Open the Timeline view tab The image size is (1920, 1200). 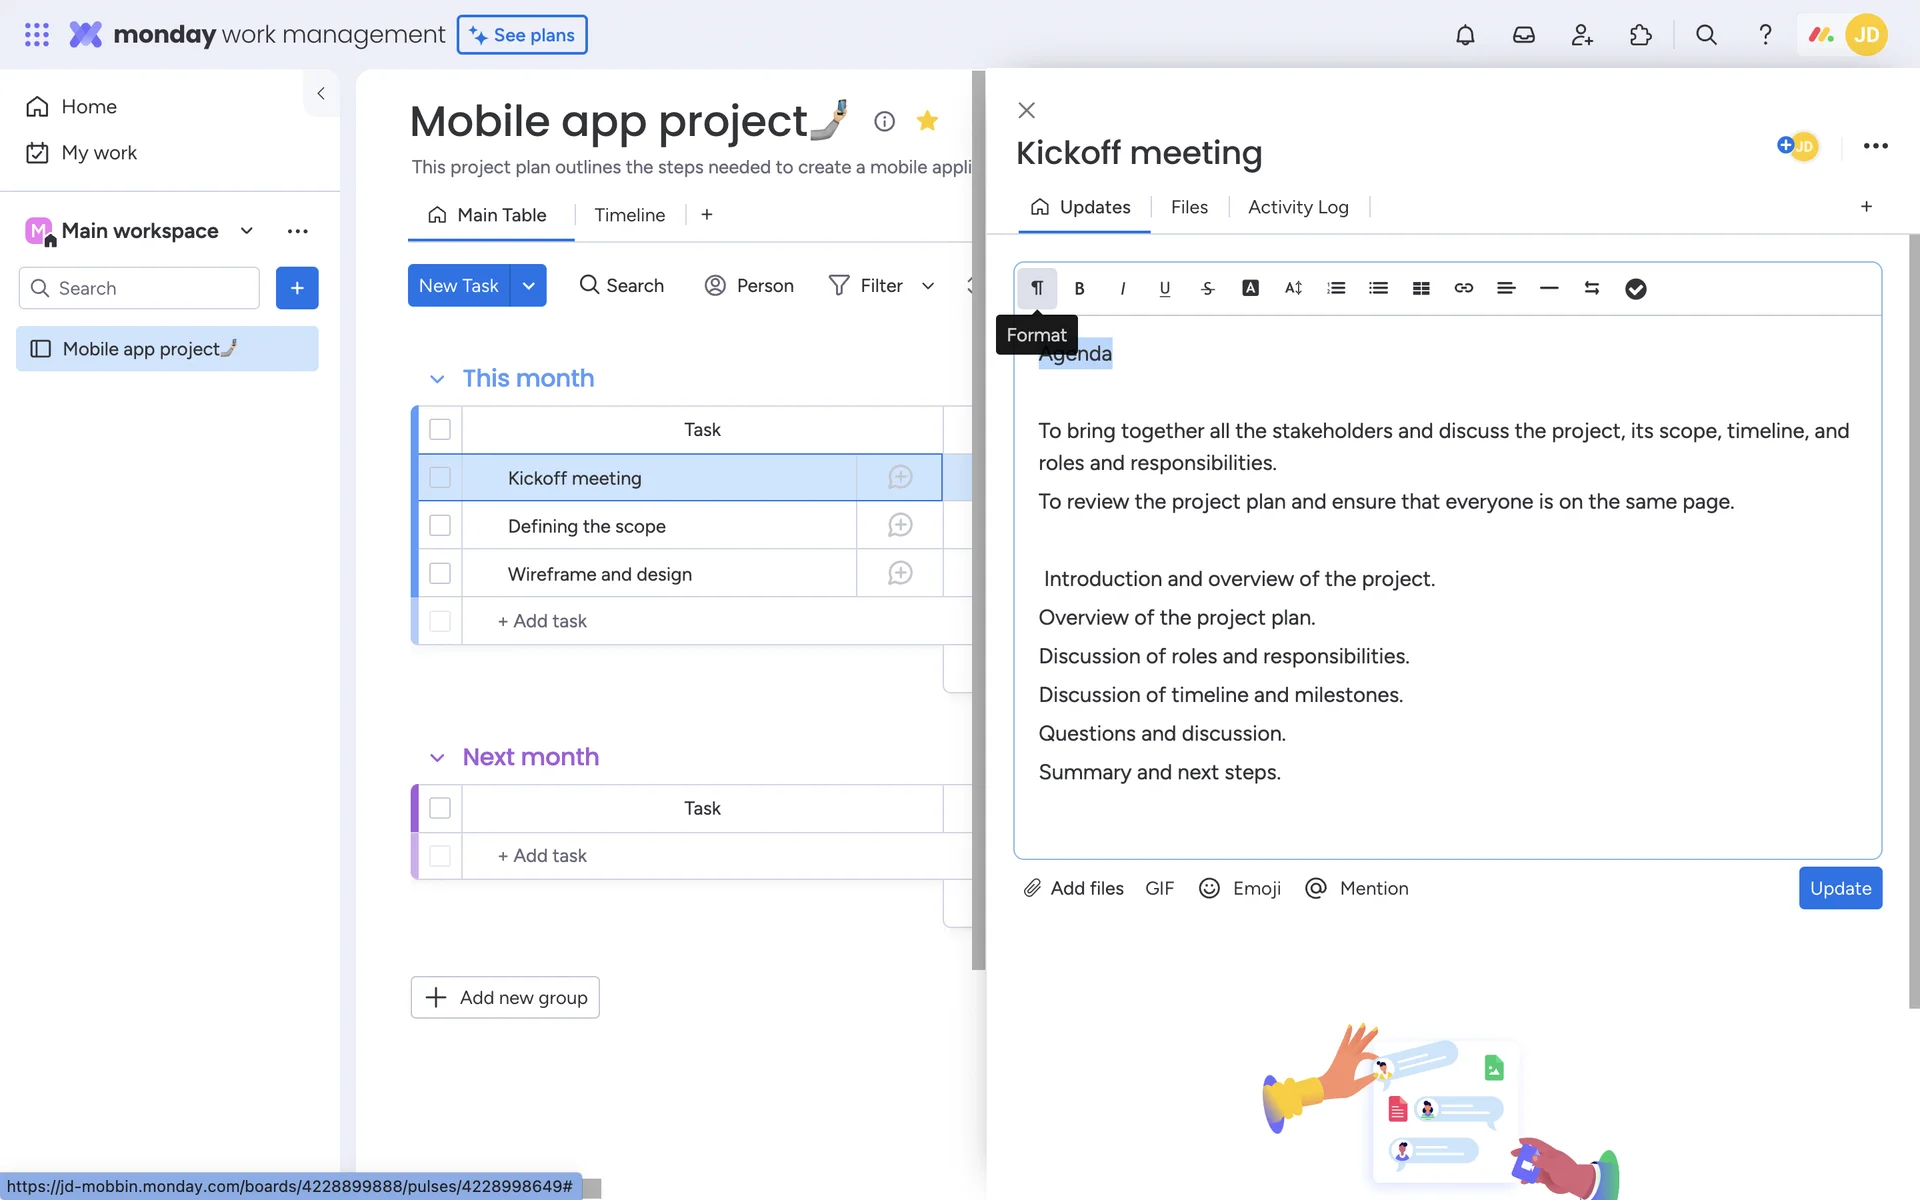coord(629,215)
